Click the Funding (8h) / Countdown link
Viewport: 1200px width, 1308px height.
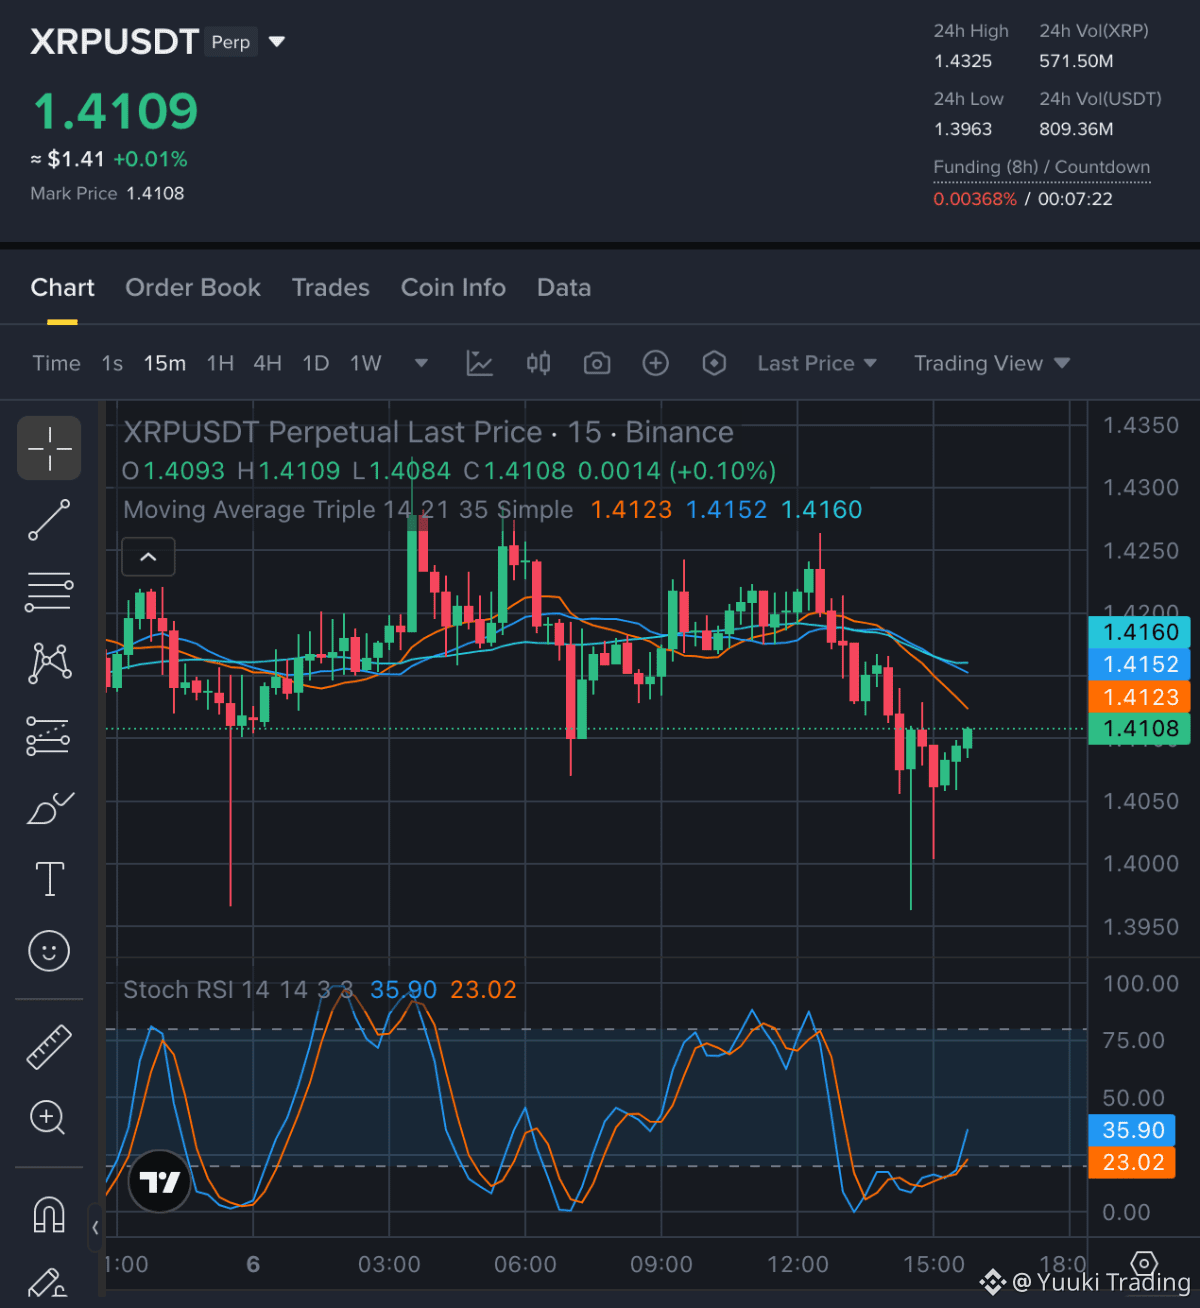[x=1042, y=167]
